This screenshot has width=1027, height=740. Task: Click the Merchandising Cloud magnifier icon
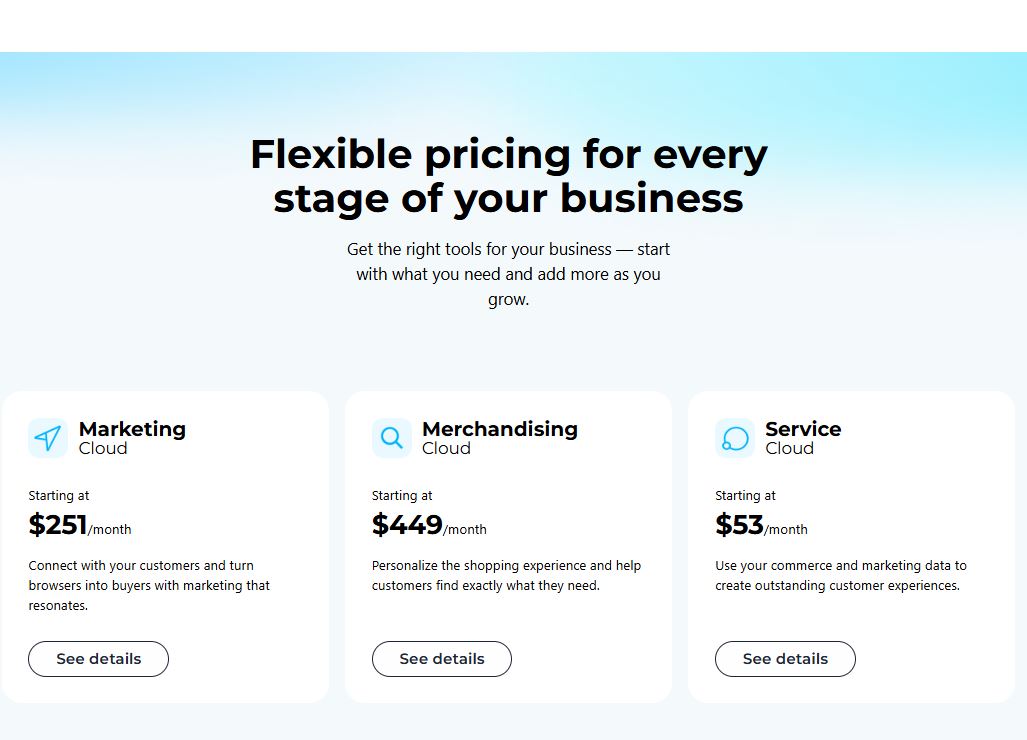392,438
